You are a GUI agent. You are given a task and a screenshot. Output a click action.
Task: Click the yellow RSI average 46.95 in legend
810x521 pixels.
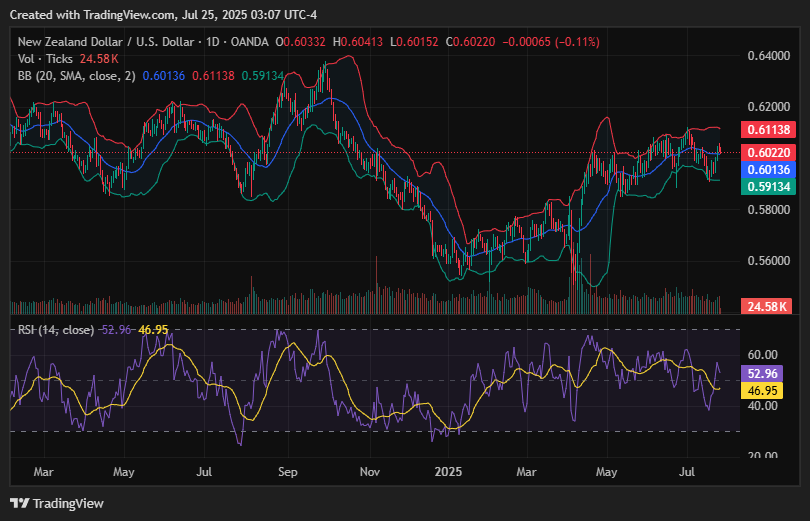pyautogui.click(x=153, y=329)
